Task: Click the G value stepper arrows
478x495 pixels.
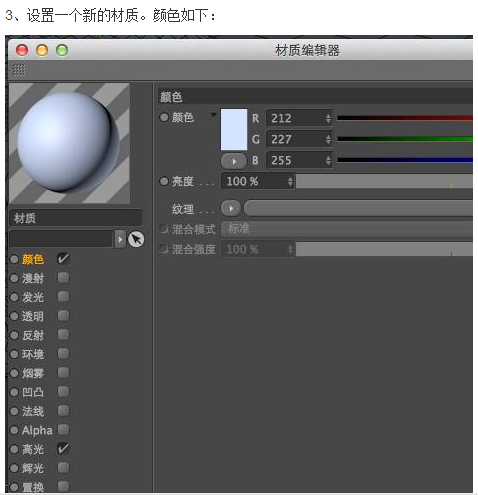Action: tap(328, 139)
